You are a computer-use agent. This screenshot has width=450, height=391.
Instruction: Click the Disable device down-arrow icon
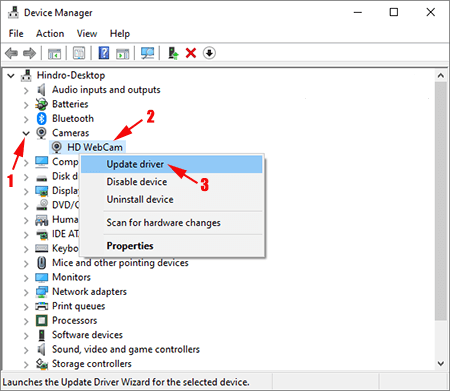point(209,53)
